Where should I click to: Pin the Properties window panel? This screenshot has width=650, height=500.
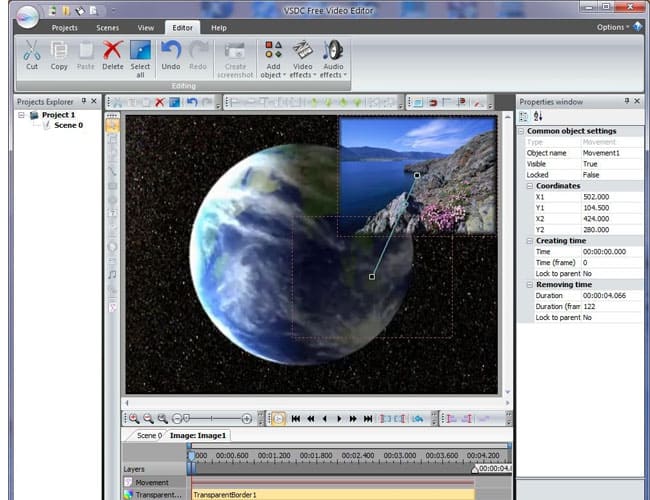coord(627,101)
